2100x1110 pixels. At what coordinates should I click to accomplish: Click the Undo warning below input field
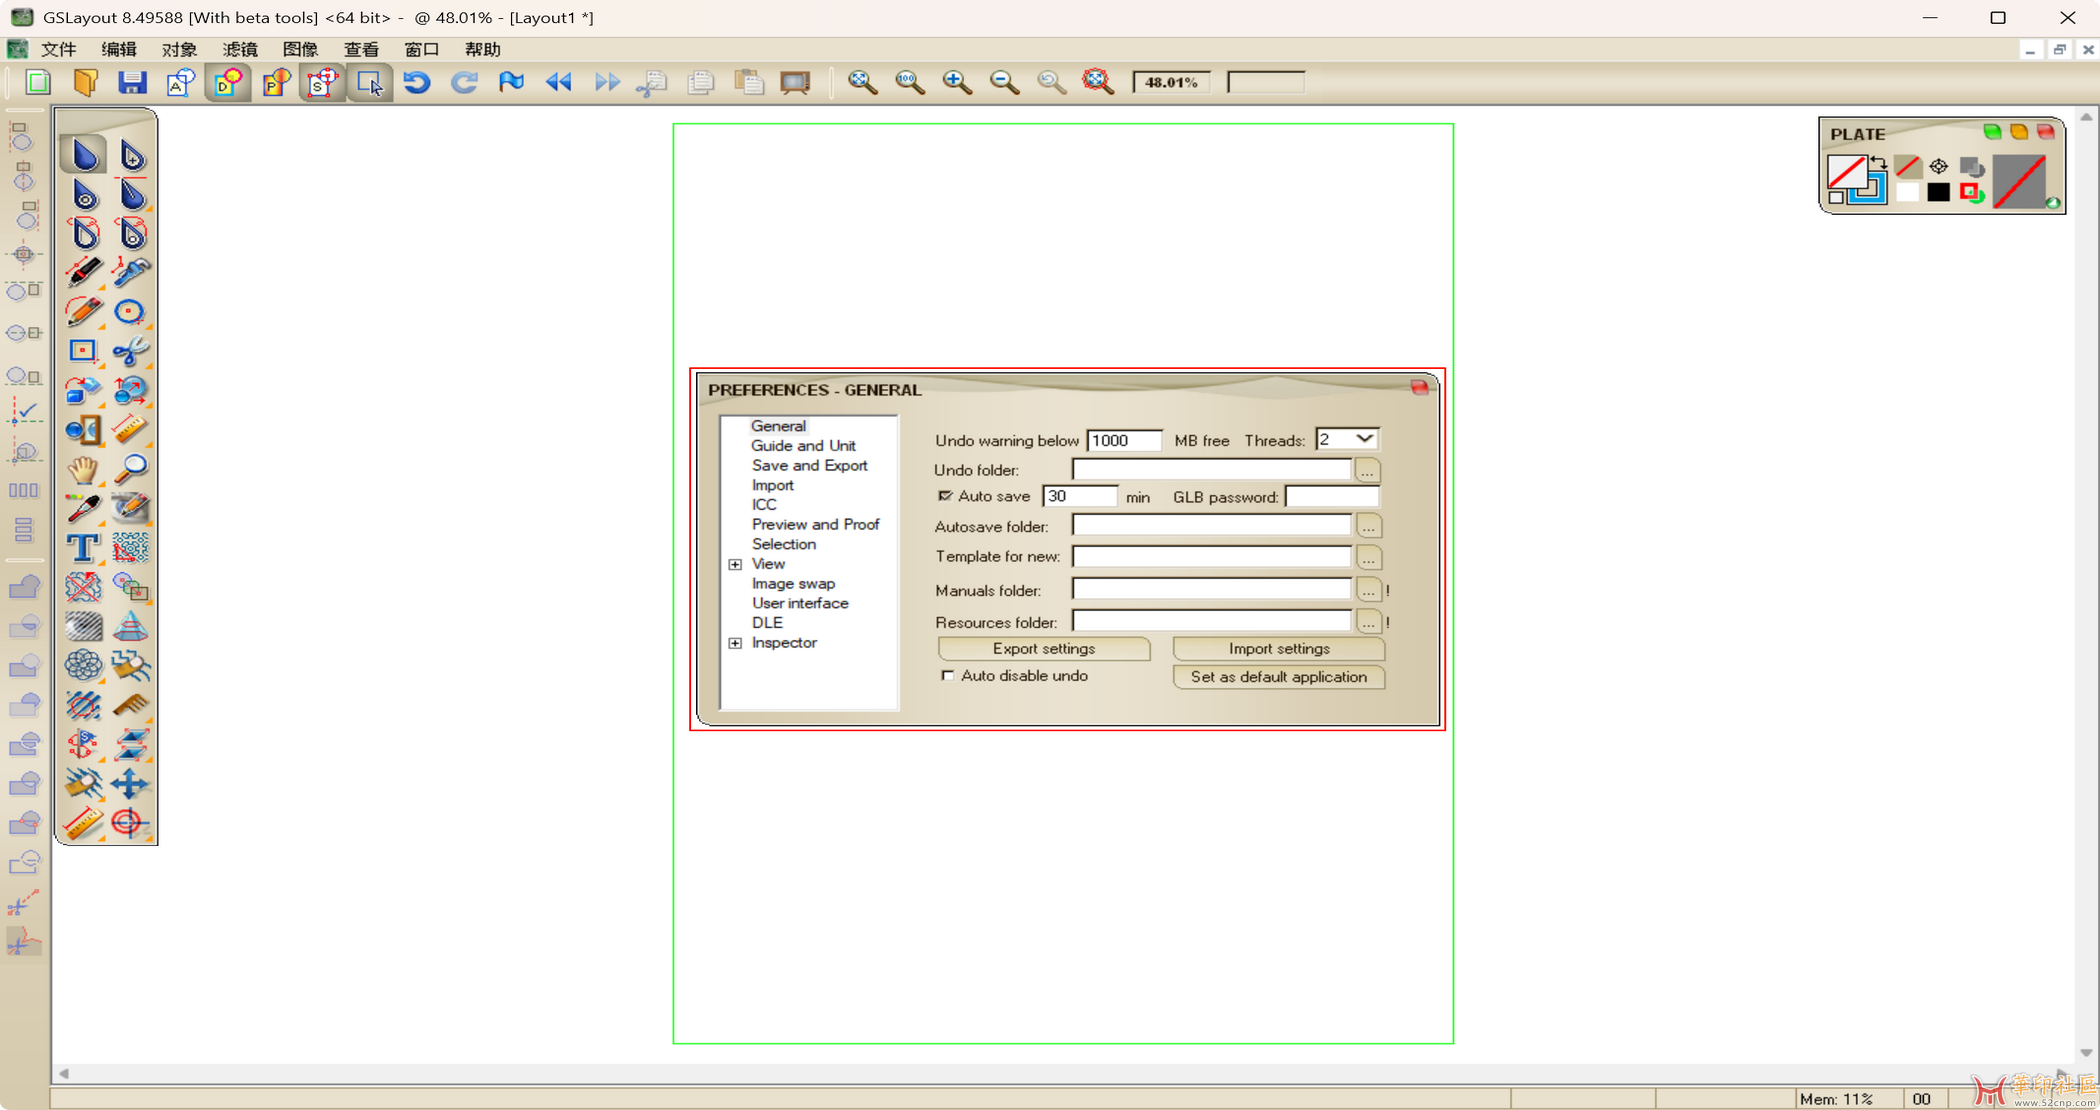pos(1123,440)
